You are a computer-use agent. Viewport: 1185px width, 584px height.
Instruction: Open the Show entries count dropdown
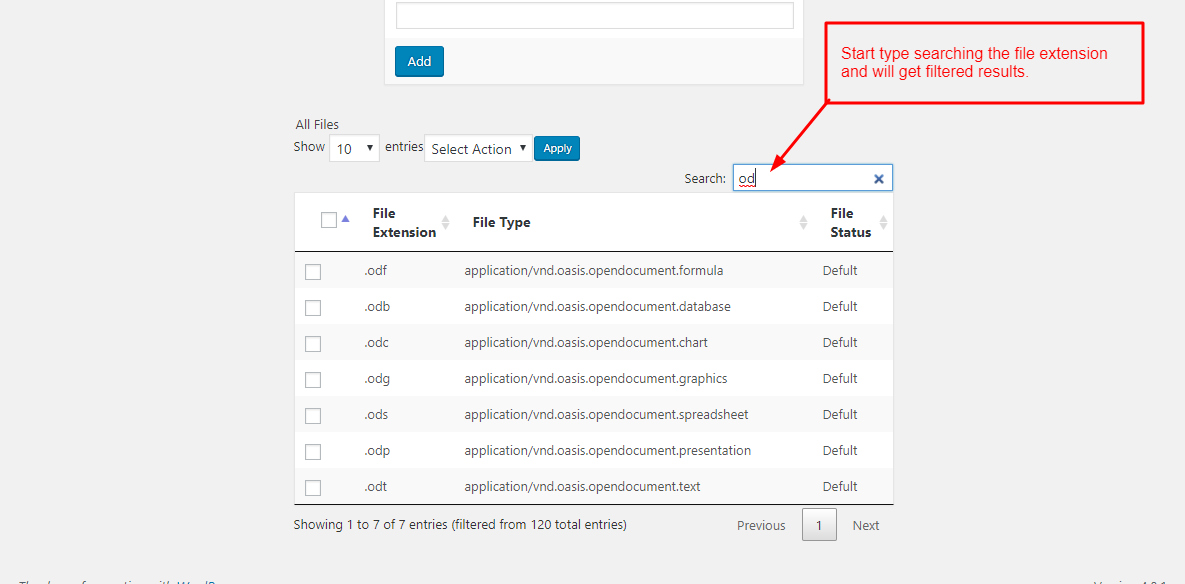[x=354, y=149]
